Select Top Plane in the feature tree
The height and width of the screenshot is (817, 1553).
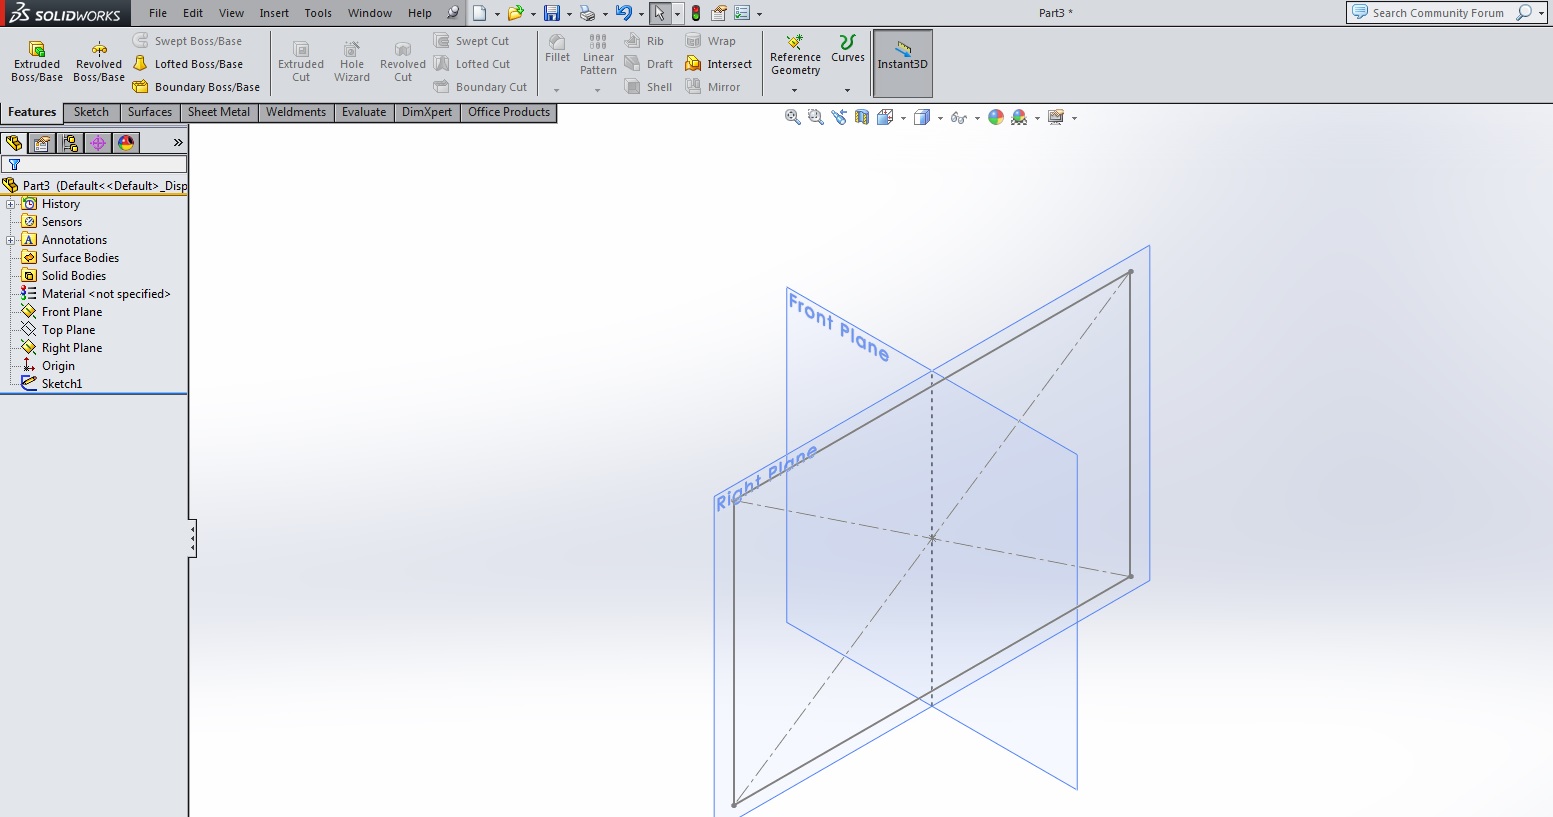[x=68, y=330]
